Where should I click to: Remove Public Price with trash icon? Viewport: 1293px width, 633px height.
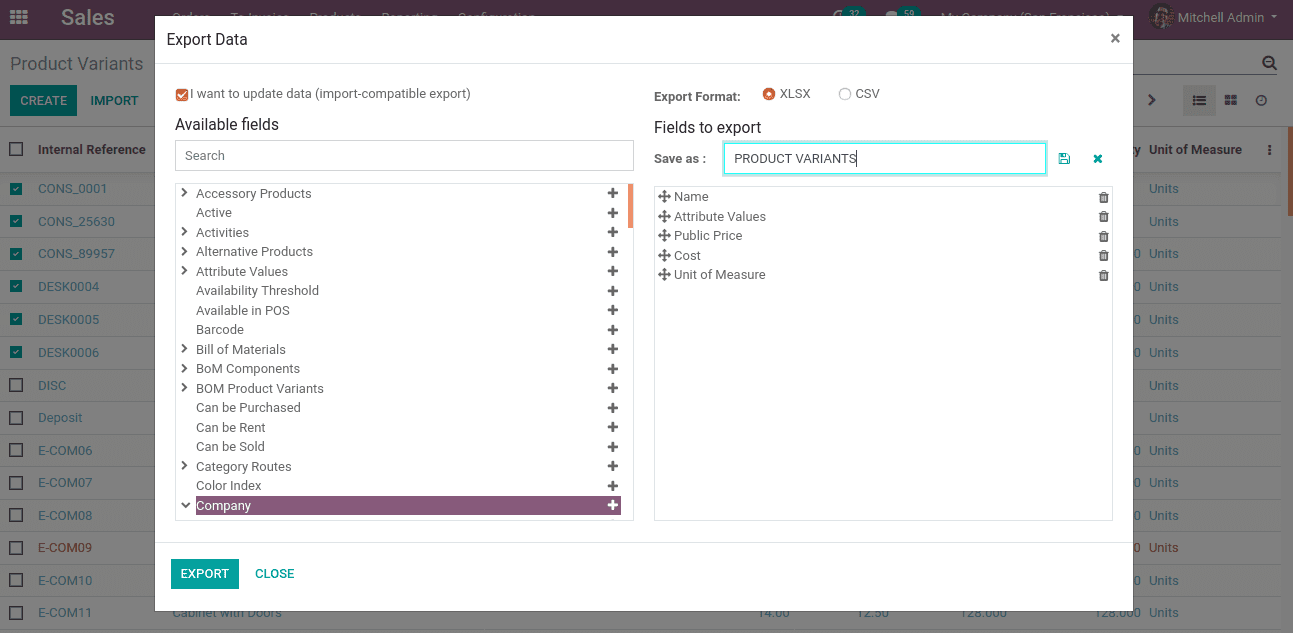pyautogui.click(x=1104, y=236)
